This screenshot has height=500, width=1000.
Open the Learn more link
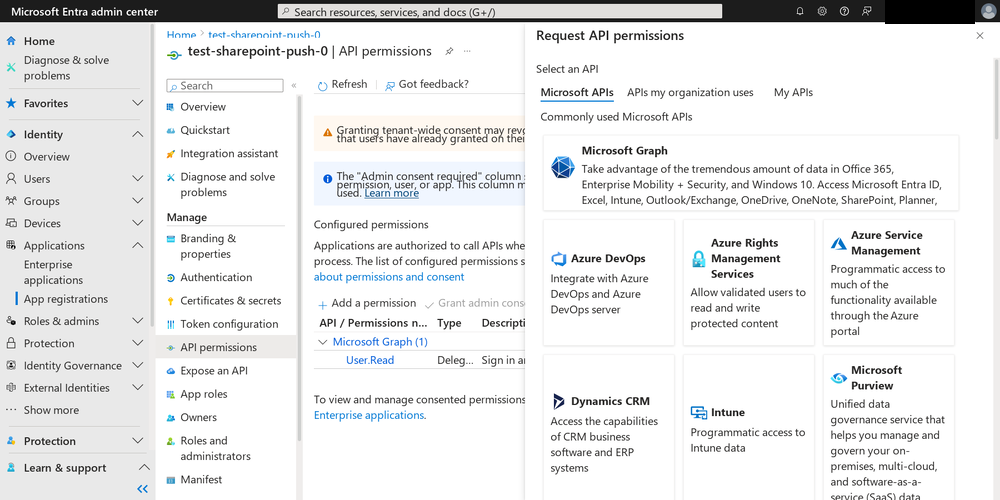pos(392,193)
